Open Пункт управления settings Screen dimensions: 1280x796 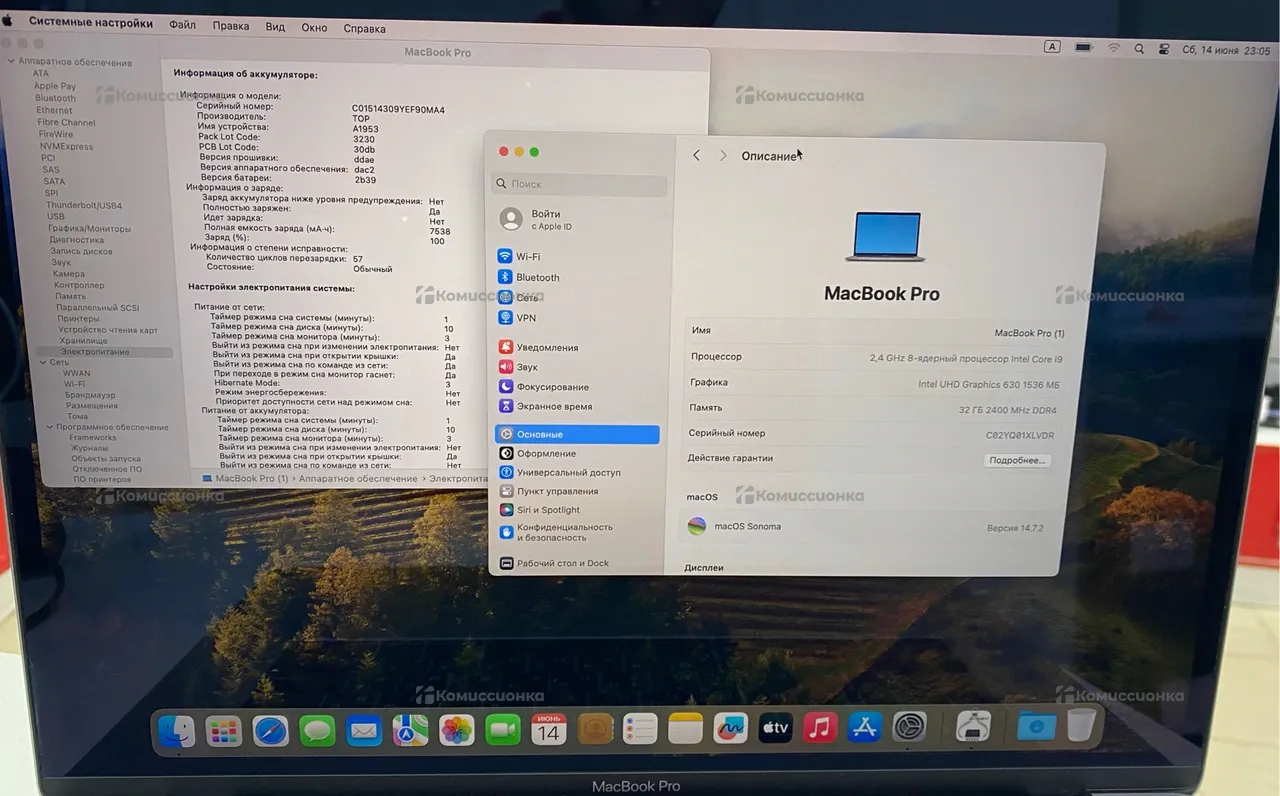click(556, 492)
